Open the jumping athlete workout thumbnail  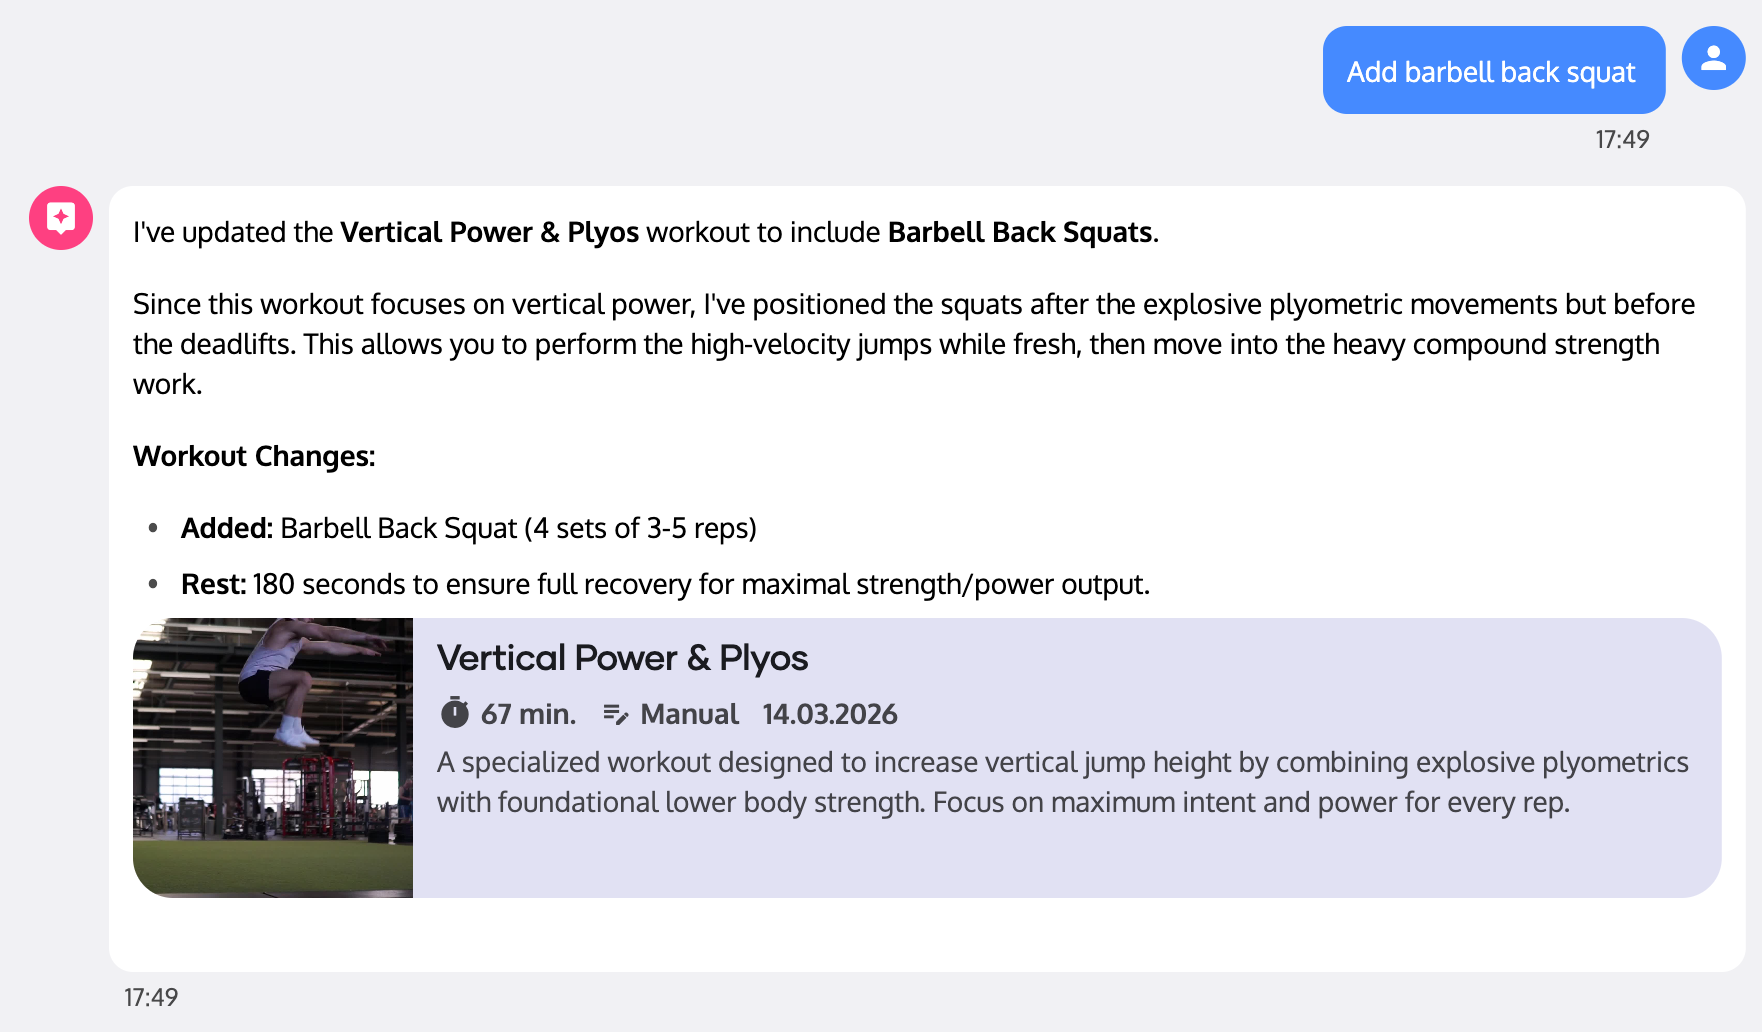click(273, 757)
